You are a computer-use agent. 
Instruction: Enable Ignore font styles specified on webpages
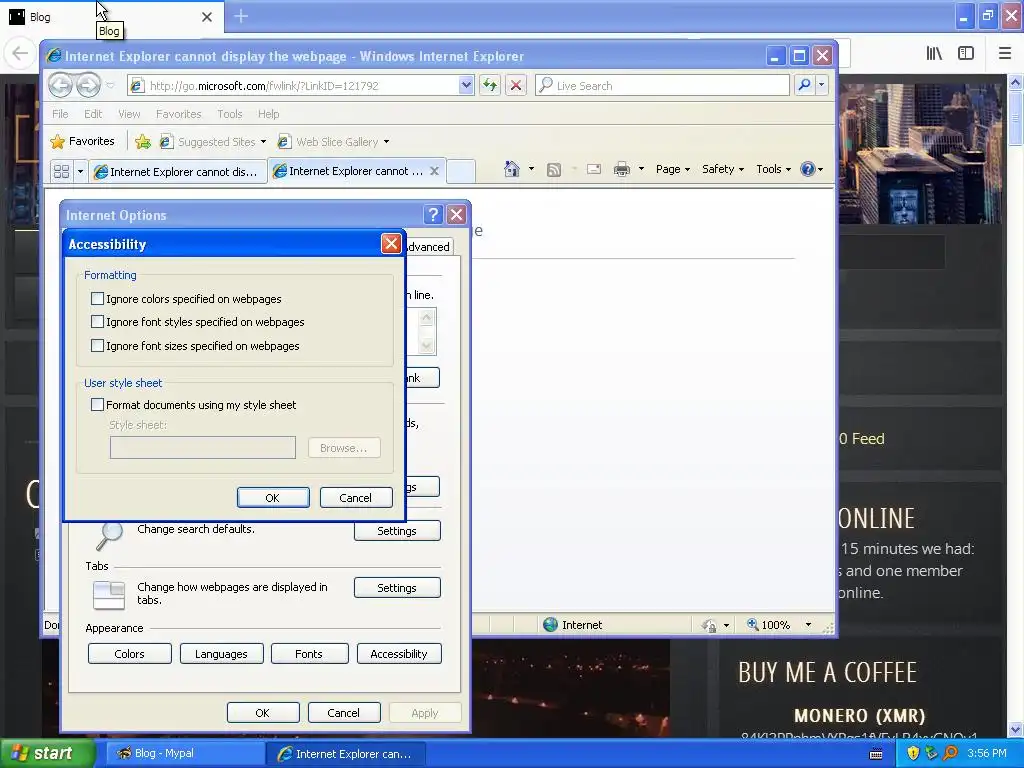coord(97,322)
